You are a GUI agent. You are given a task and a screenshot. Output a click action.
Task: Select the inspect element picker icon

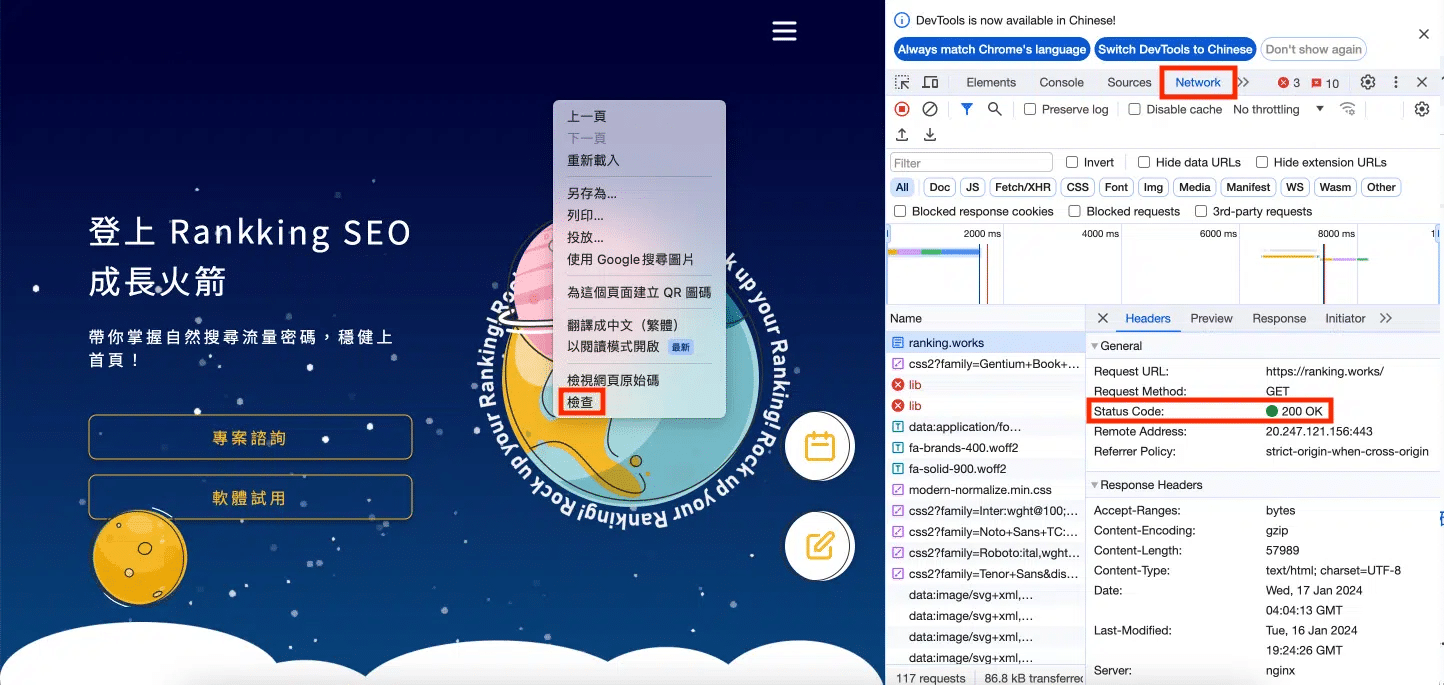click(902, 82)
